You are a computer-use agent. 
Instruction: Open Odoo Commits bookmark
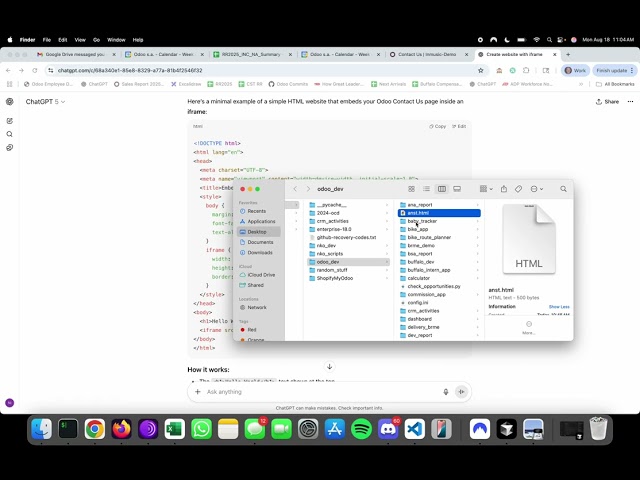(288, 84)
